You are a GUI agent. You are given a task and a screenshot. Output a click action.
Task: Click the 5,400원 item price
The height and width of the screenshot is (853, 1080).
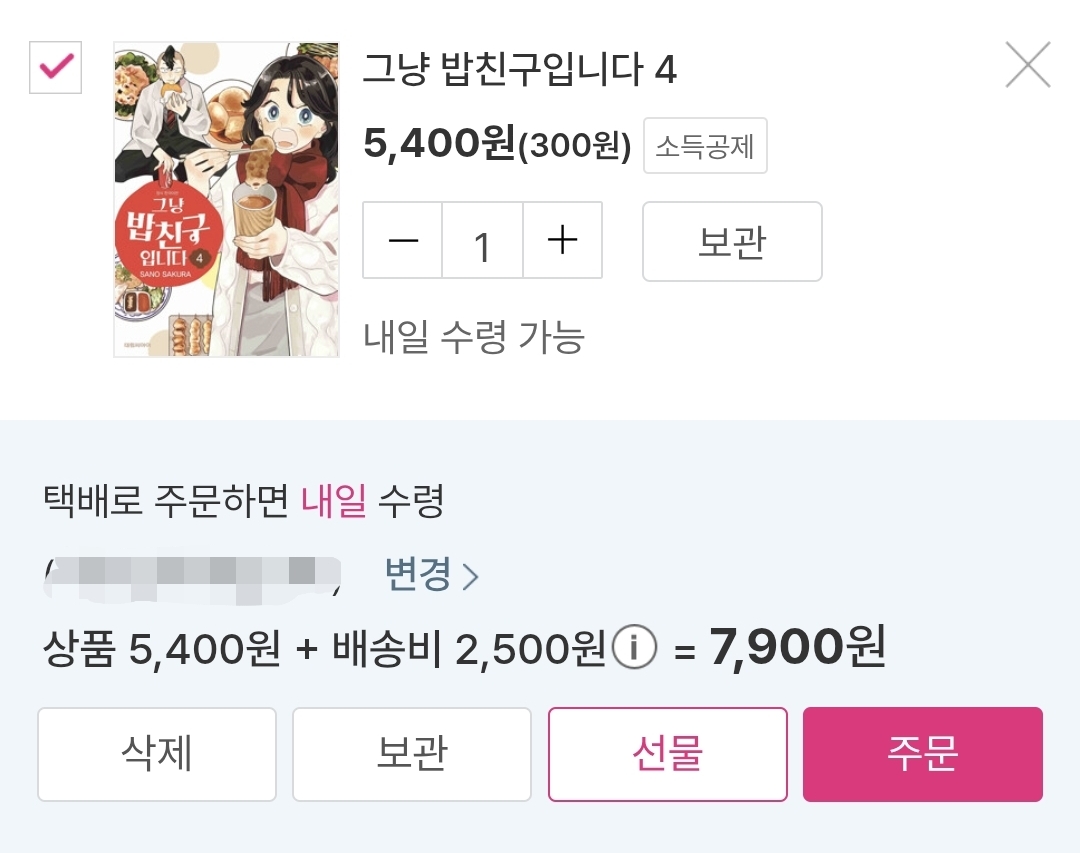click(439, 143)
